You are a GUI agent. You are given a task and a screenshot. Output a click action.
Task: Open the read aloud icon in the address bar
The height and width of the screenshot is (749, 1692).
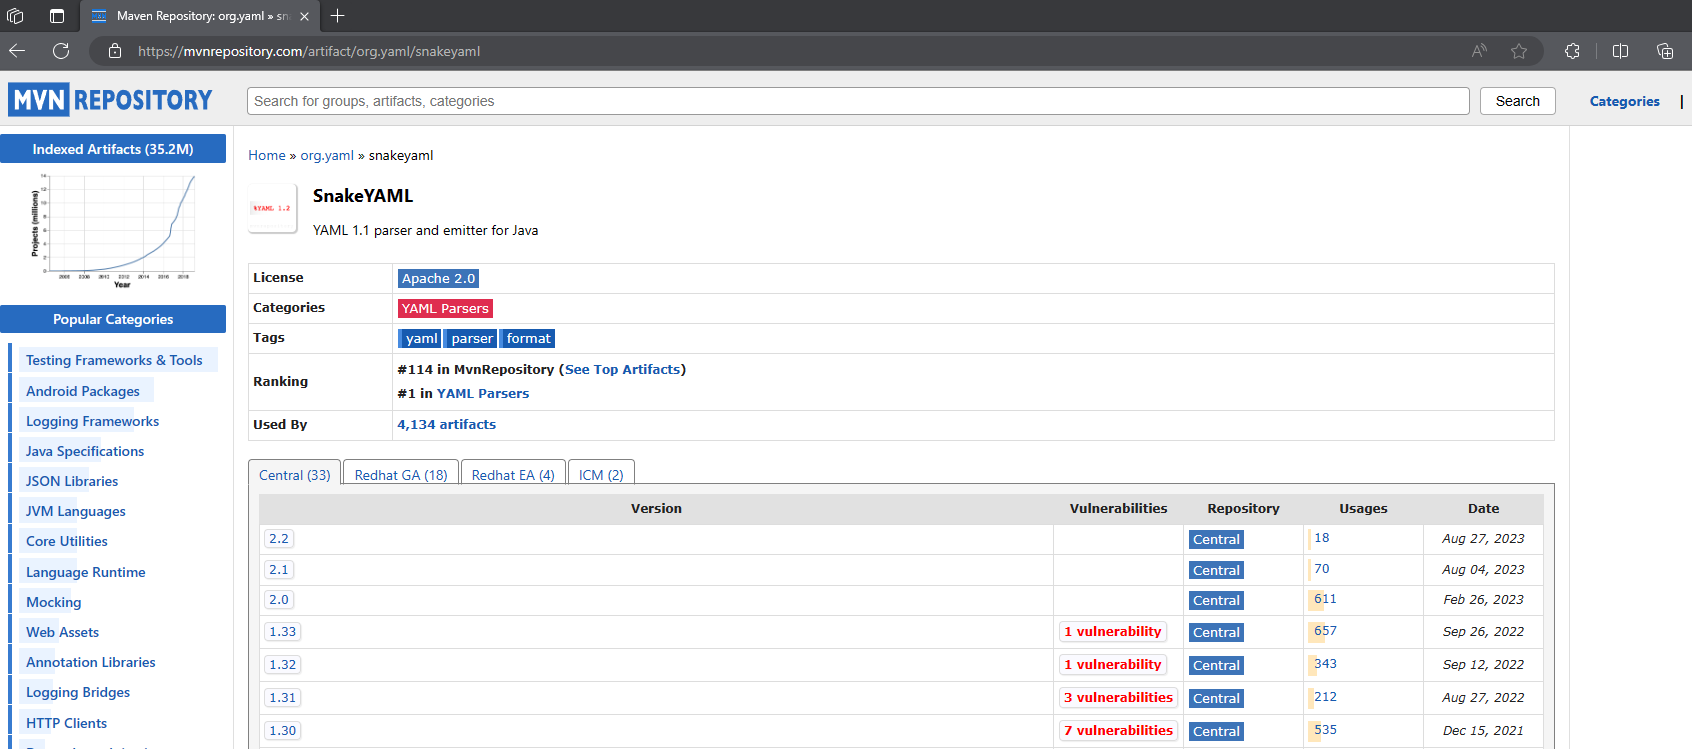(1479, 51)
